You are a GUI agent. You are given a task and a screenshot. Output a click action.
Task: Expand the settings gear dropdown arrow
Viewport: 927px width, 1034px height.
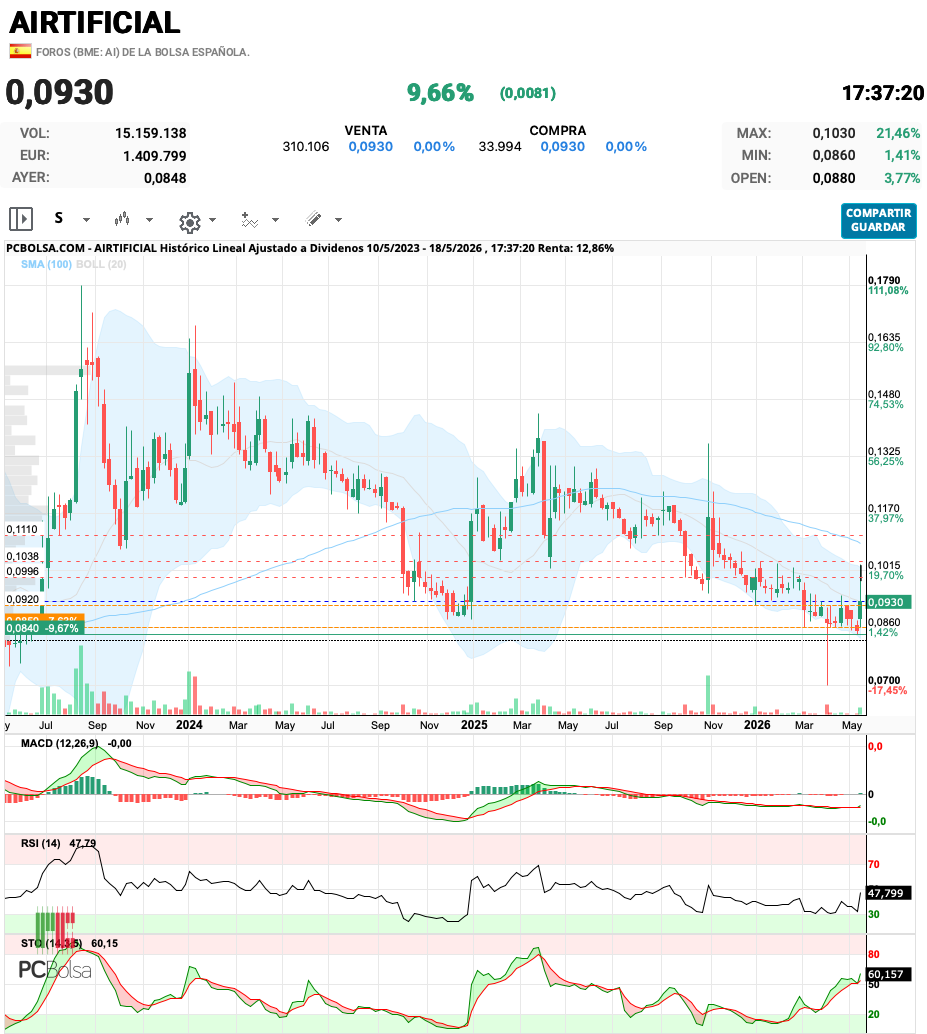point(212,220)
